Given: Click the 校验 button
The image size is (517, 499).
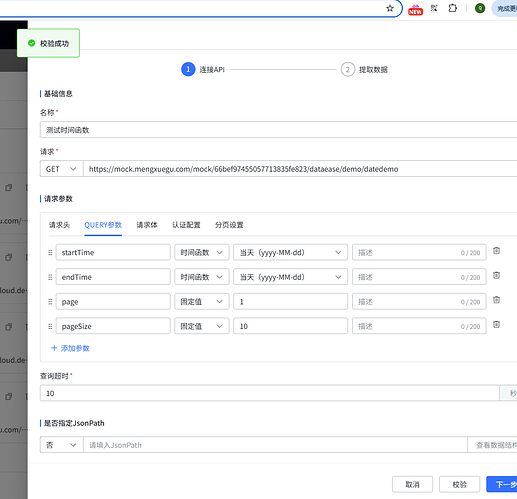Looking at the screenshot, I should (459, 484).
